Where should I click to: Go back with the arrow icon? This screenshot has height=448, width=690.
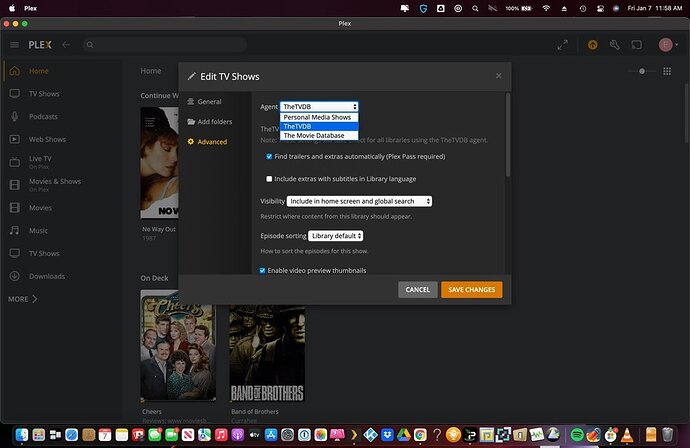pyautogui.click(x=66, y=45)
